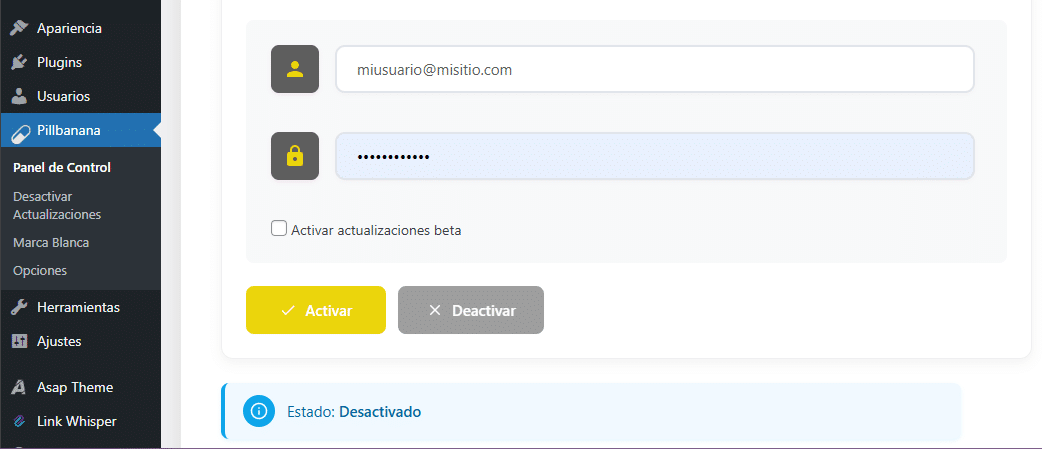
Task: Click the Asap Theme logo icon
Action: [x=19, y=387]
